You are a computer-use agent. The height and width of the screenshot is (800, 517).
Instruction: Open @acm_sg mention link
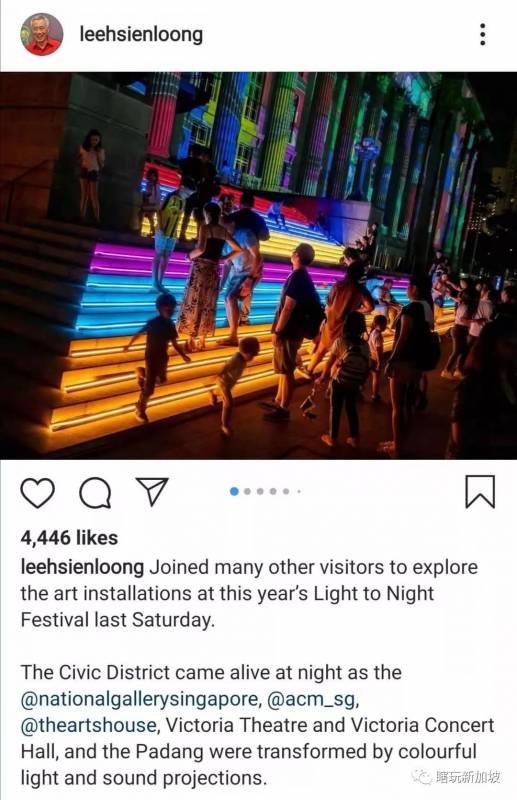tap(311, 699)
